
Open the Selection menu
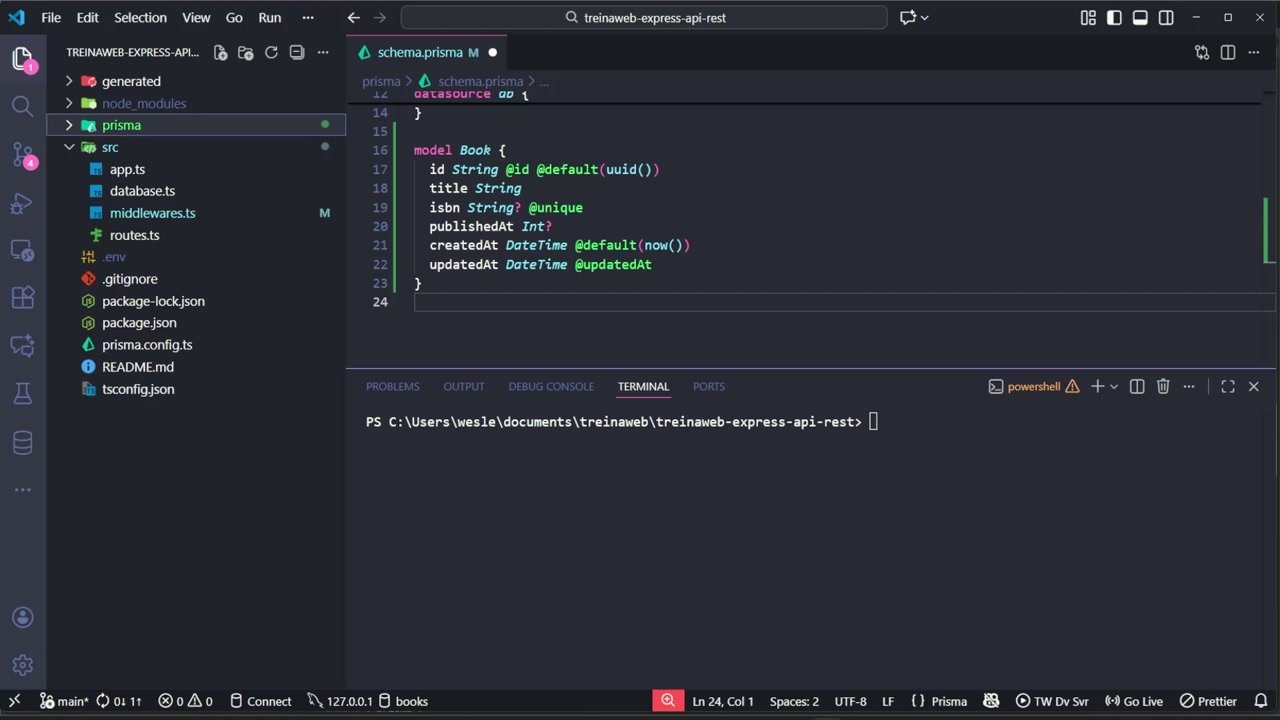click(x=140, y=17)
